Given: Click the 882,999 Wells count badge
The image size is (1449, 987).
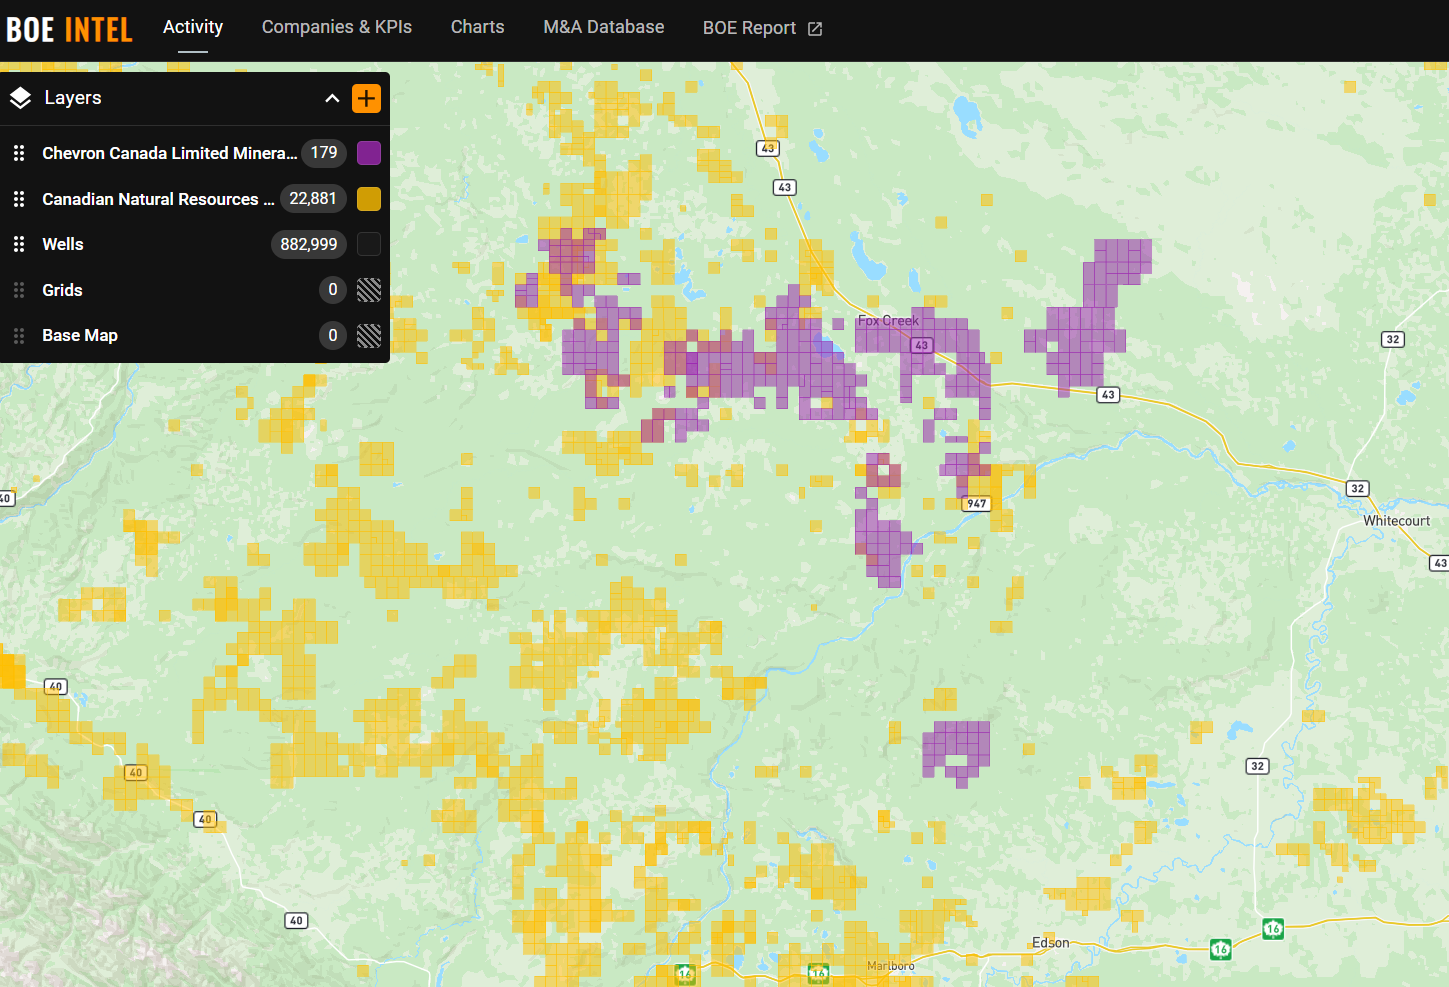Looking at the screenshot, I should (309, 244).
